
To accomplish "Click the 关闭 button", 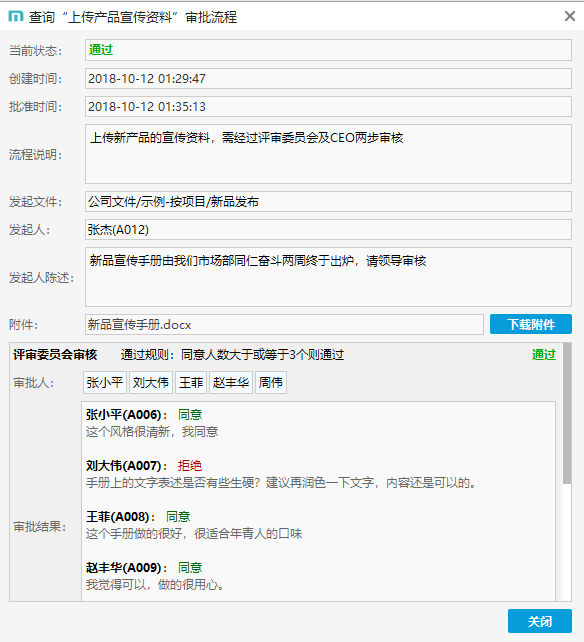I will [540, 621].
